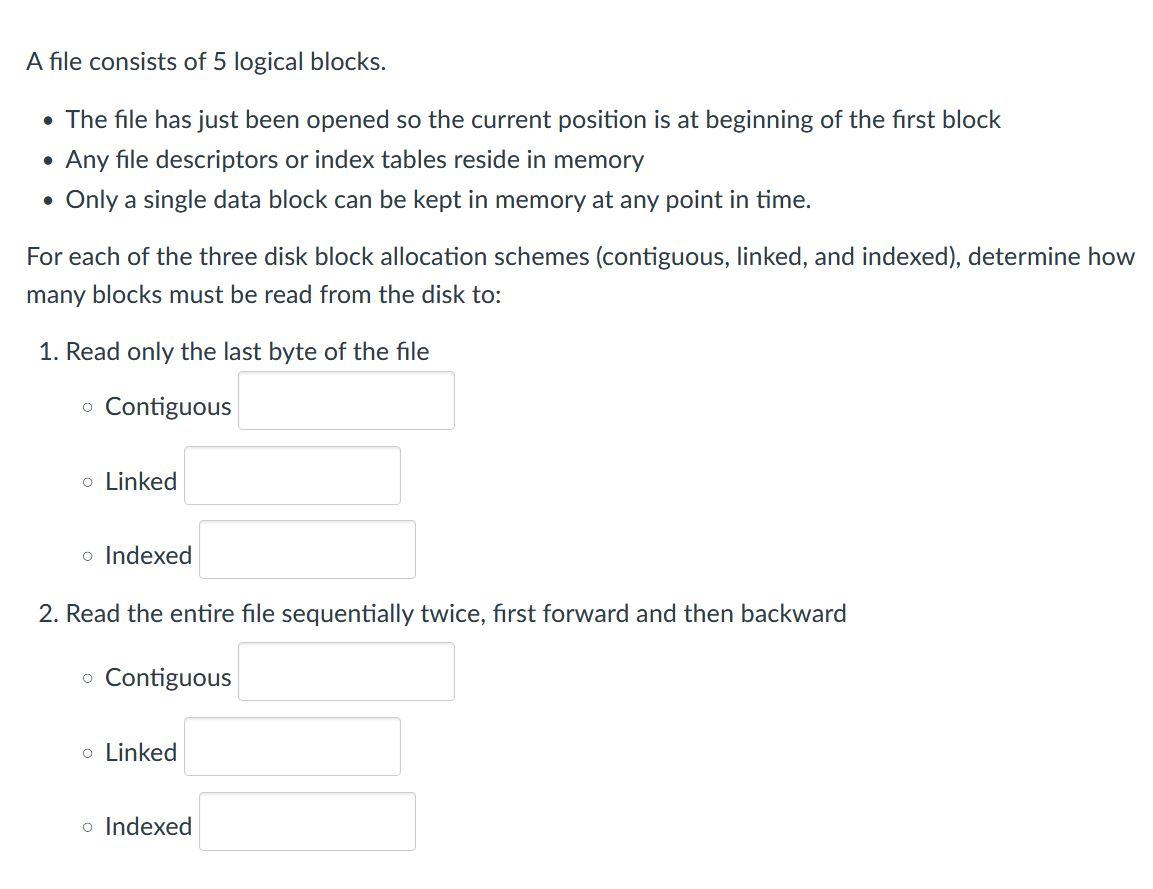This screenshot has height=889, width=1153.
Task: Click the Contiguous answer field under question 2
Action: point(346,671)
